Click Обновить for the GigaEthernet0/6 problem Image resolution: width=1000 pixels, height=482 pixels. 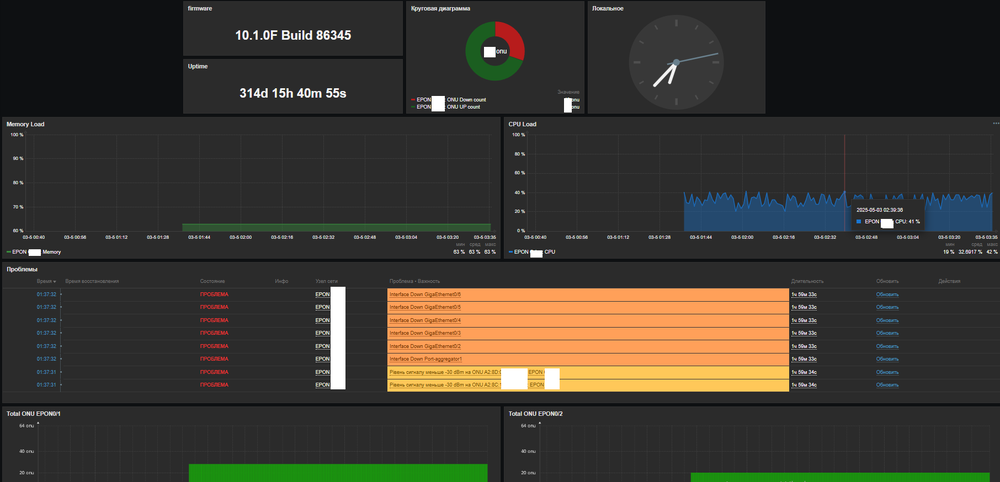point(887,295)
